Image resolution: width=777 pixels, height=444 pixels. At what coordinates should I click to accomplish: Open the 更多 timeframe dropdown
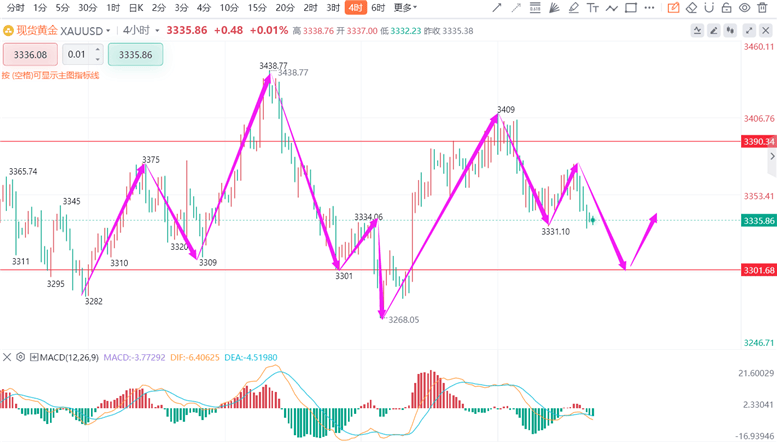405,7
